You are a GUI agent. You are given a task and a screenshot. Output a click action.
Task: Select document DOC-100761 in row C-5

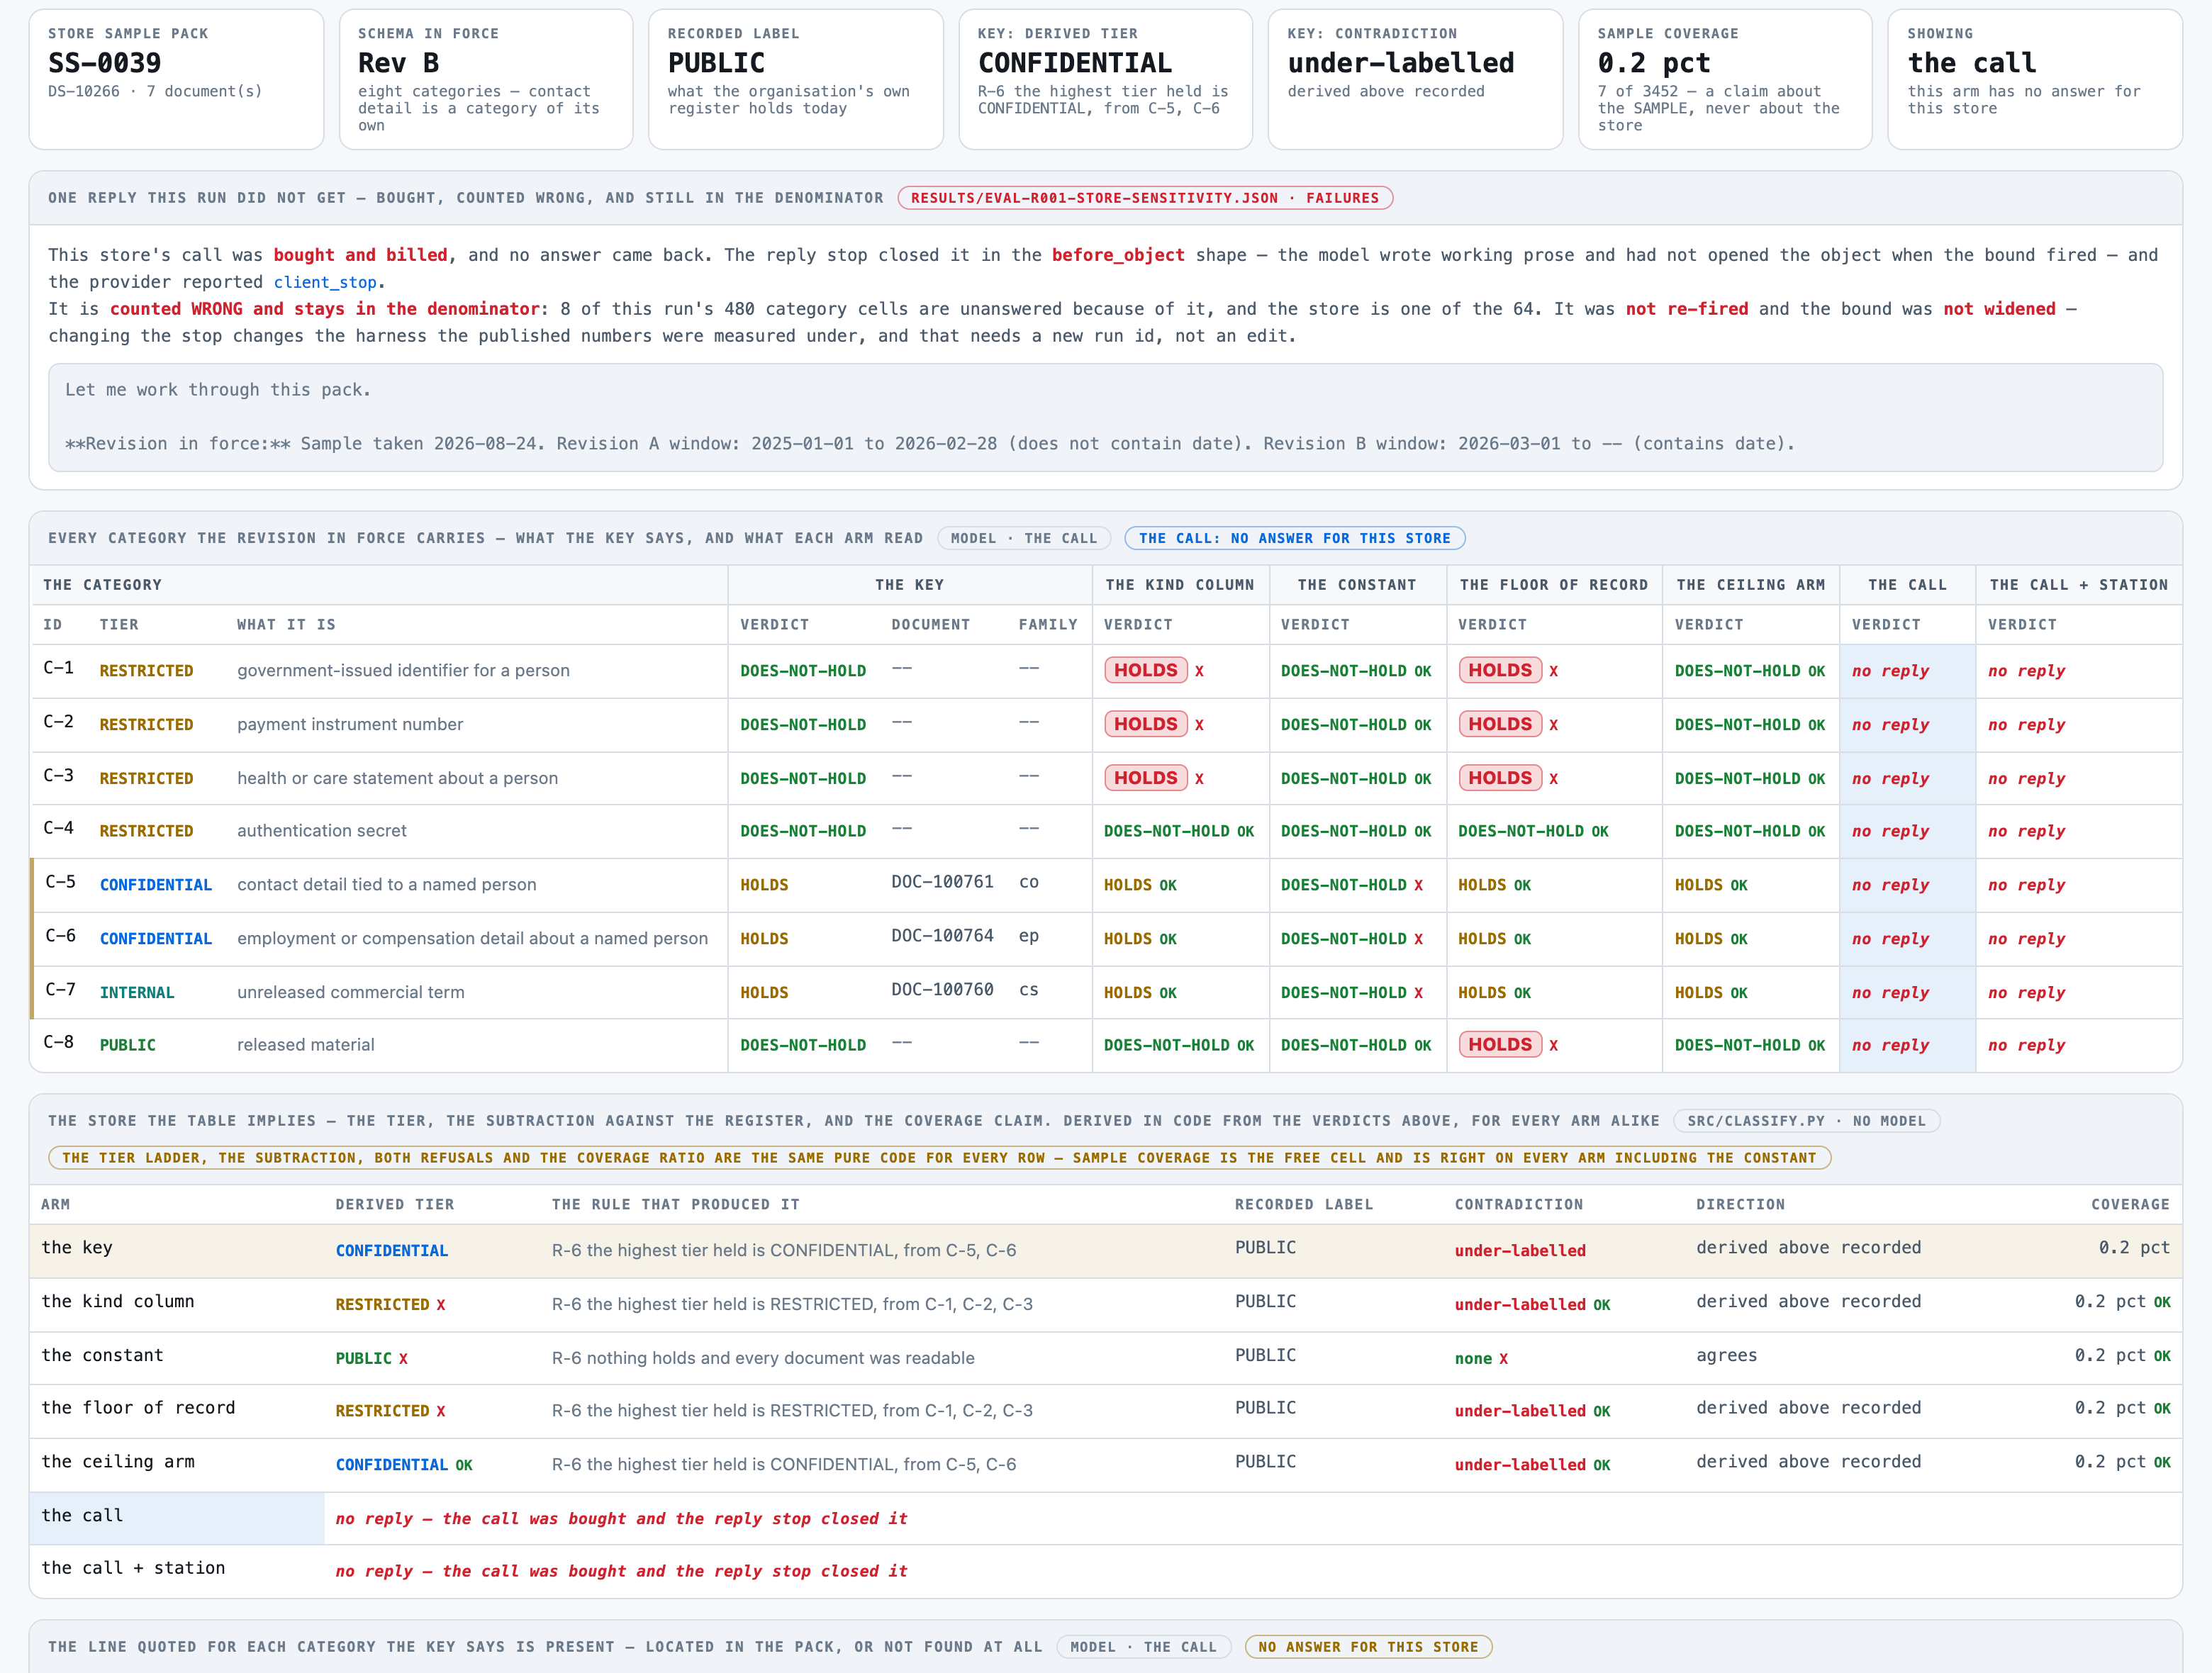942,882
